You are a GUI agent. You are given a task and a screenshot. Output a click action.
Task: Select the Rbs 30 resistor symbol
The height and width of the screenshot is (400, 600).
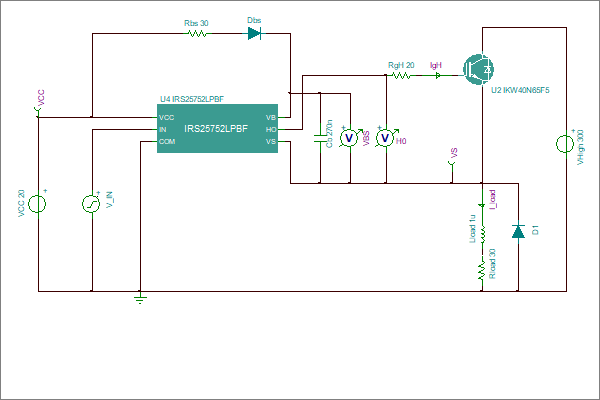click(x=197, y=34)
